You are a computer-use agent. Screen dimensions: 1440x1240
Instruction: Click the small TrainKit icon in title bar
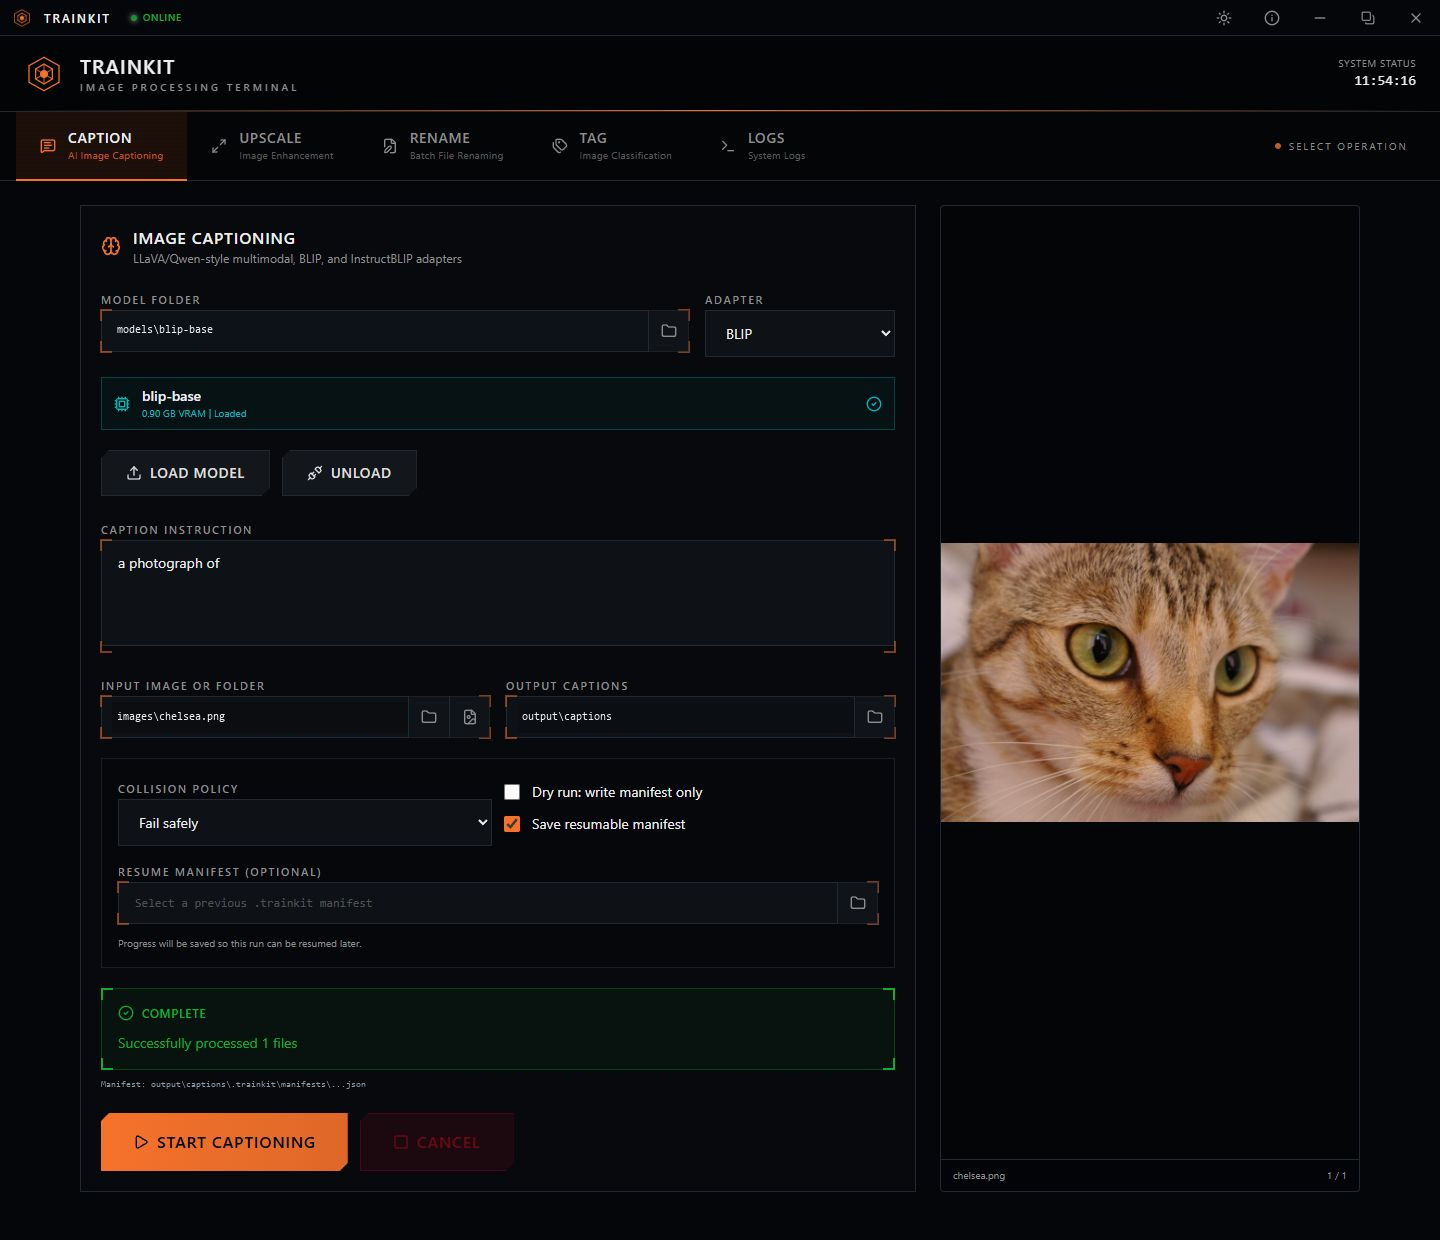point(22,18)
